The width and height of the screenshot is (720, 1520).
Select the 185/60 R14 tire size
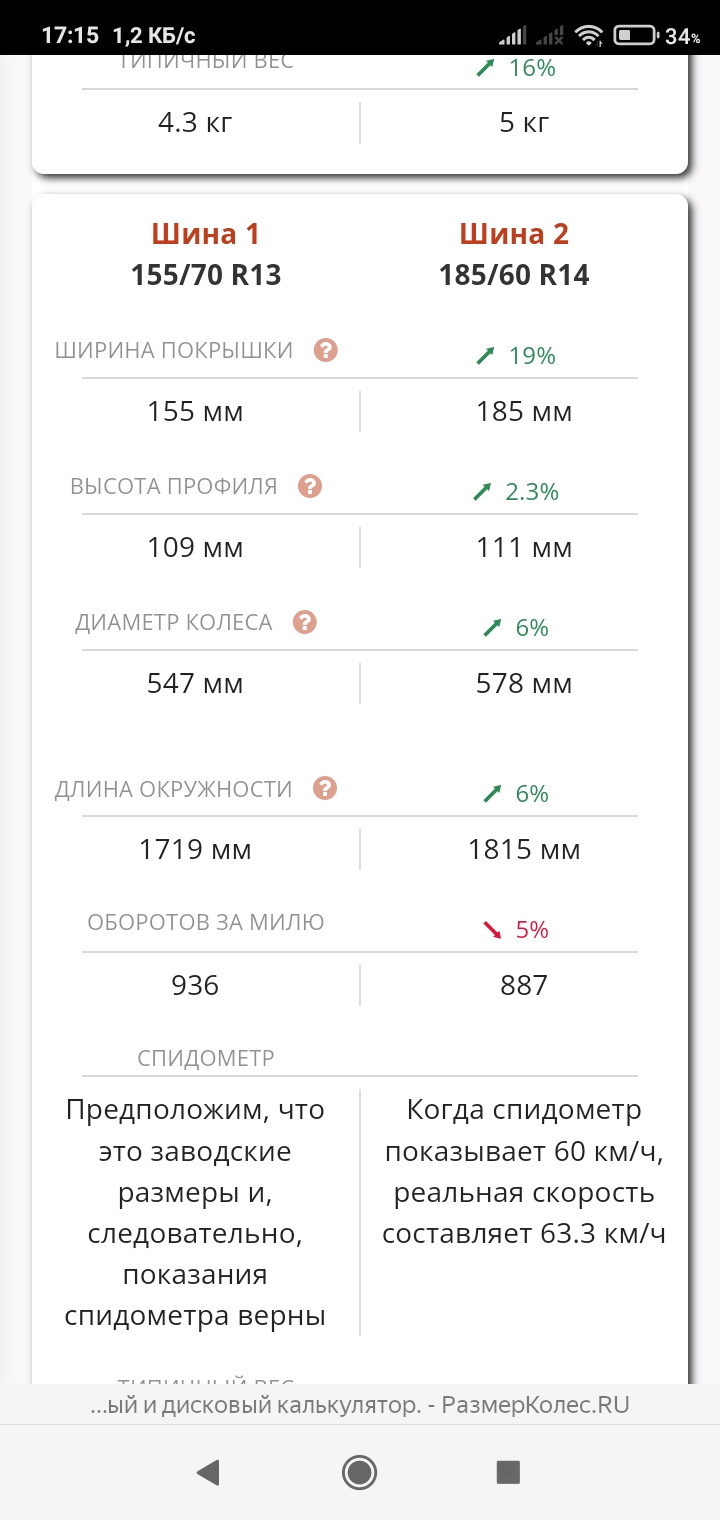pyautogui.click(x=514, y=275)
